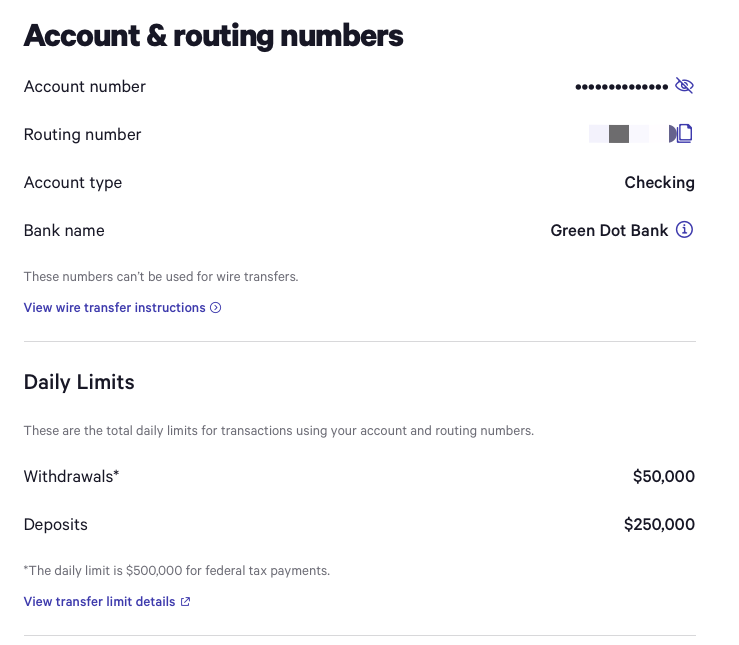This screenshot has width=739, height=645.
Task: Click the $50,000 withdrawals limit
Action: pos(663,476)
